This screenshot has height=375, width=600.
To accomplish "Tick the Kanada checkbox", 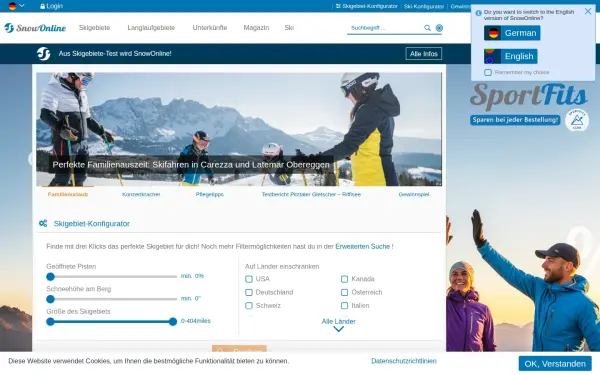I will coord(344,279).
